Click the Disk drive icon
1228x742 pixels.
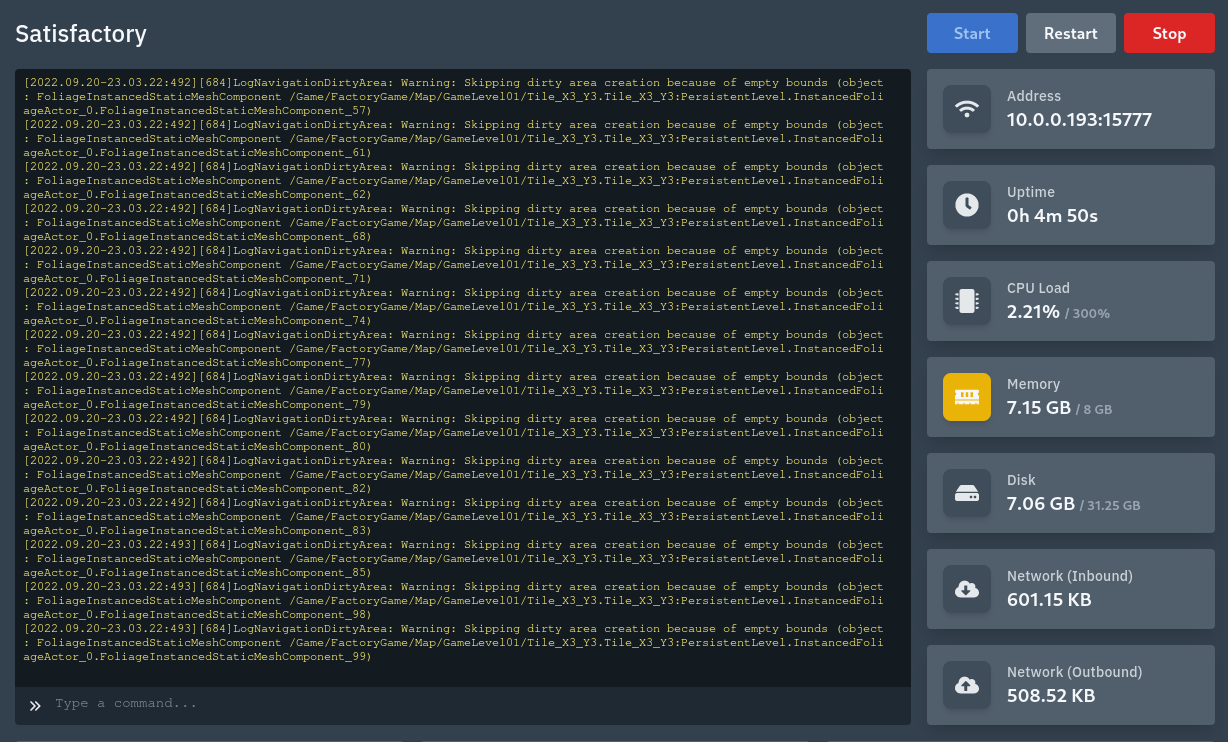[x=966, y=493]
